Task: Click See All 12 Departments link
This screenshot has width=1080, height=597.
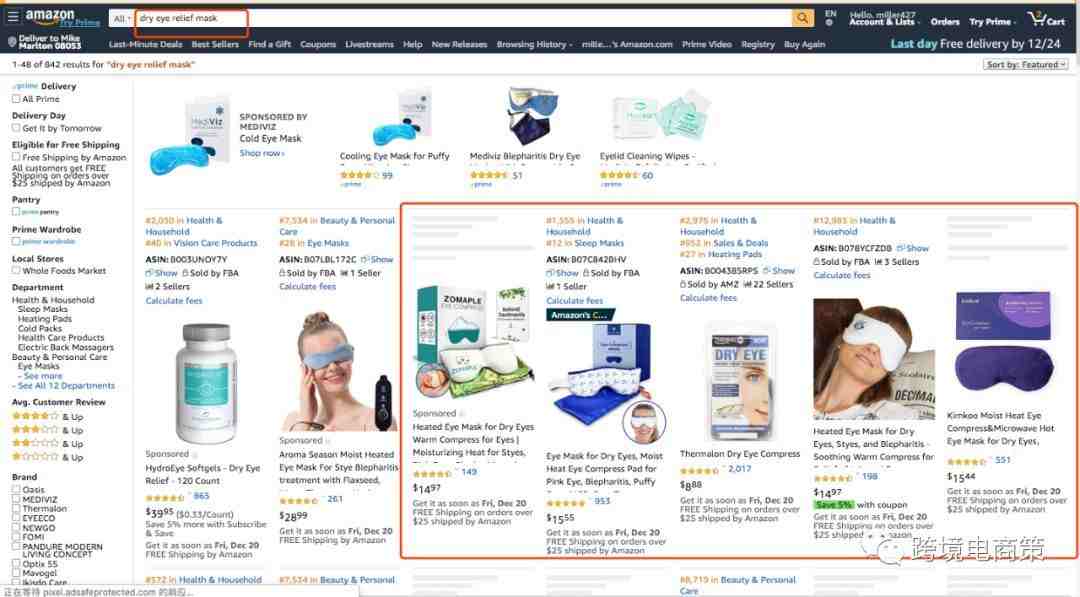Action: (66, 386)
